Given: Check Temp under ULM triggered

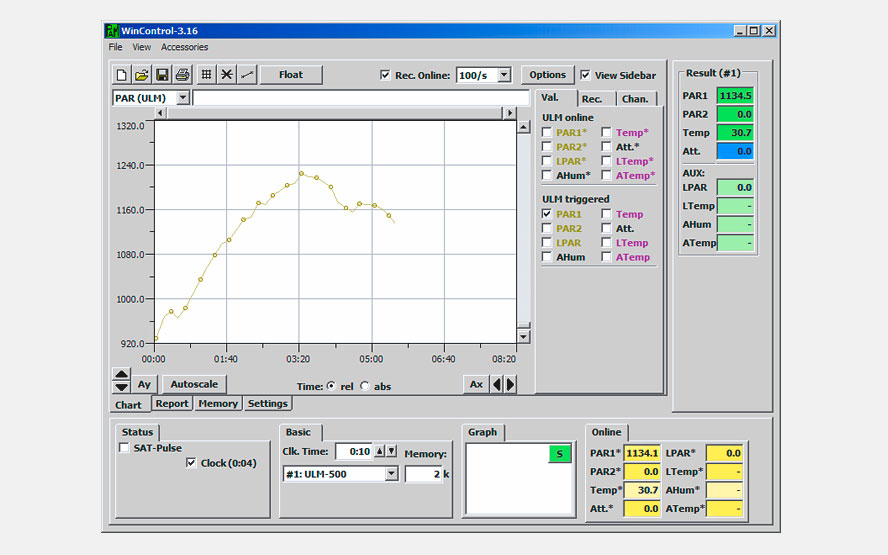Looking at the screenshot, I should (606, 214).
